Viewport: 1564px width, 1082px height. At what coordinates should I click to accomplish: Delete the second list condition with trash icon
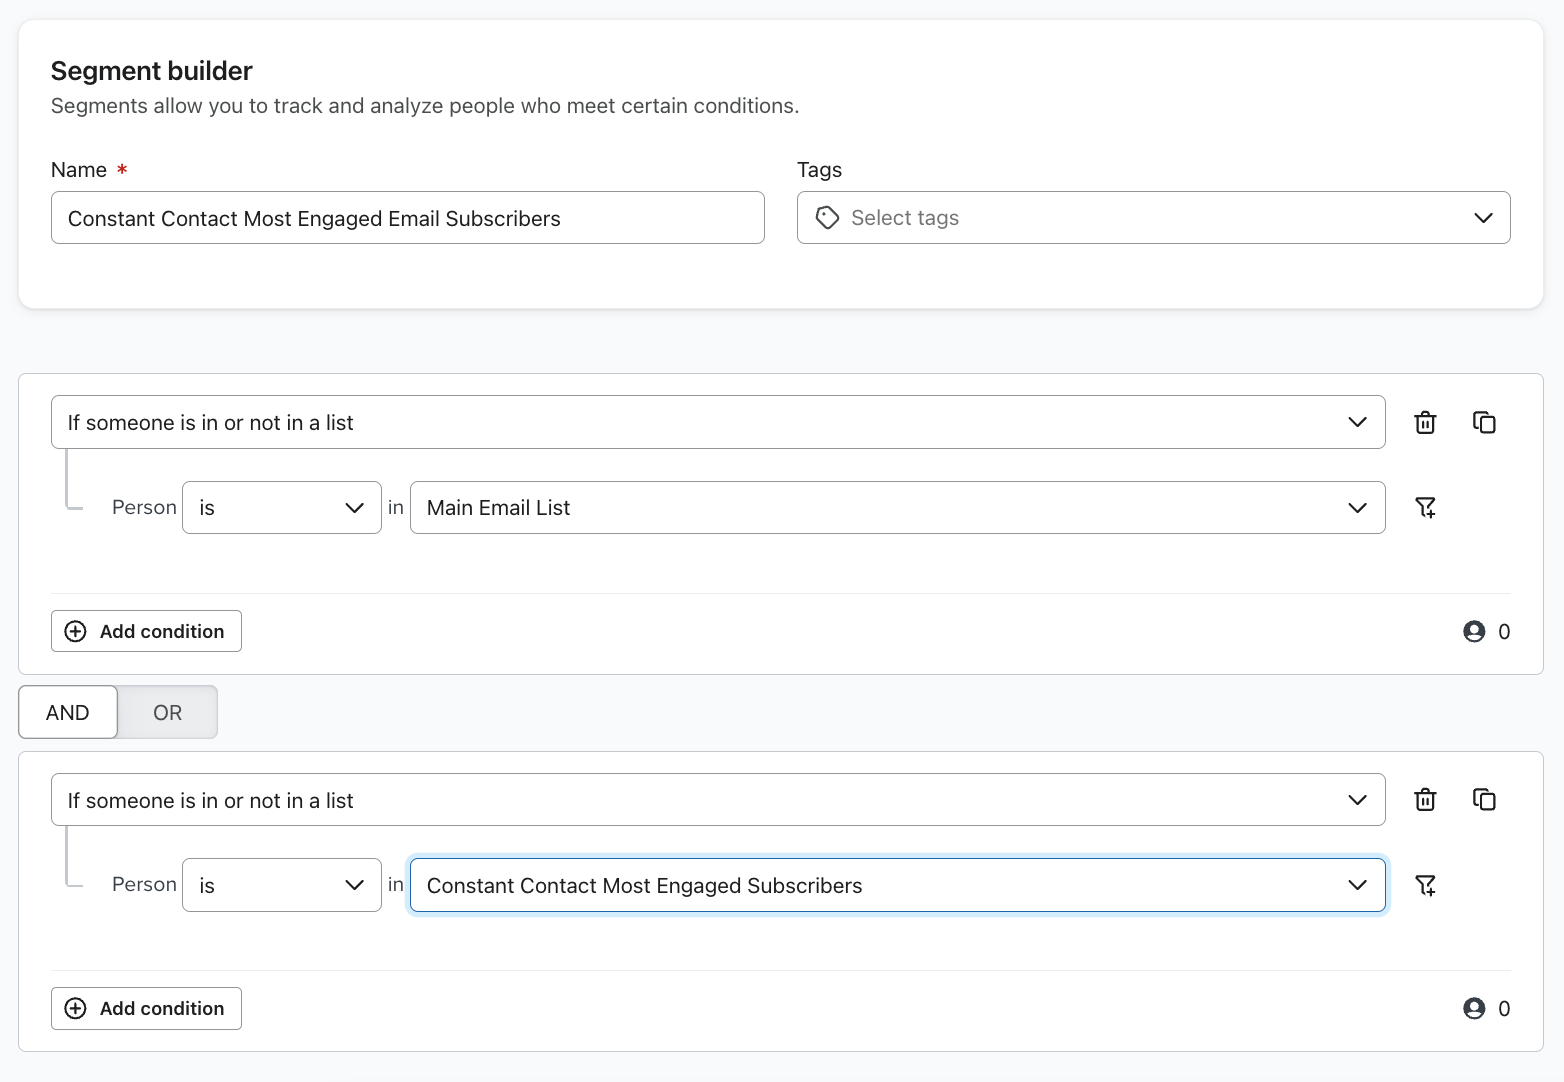click(x=1425, y=800)
